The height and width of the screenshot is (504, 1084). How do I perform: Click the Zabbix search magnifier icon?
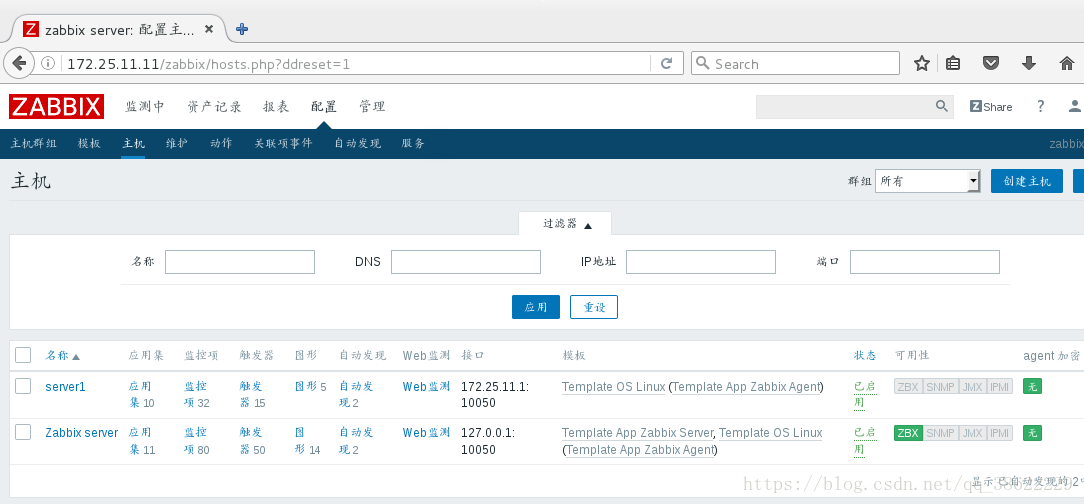point(942,106)
